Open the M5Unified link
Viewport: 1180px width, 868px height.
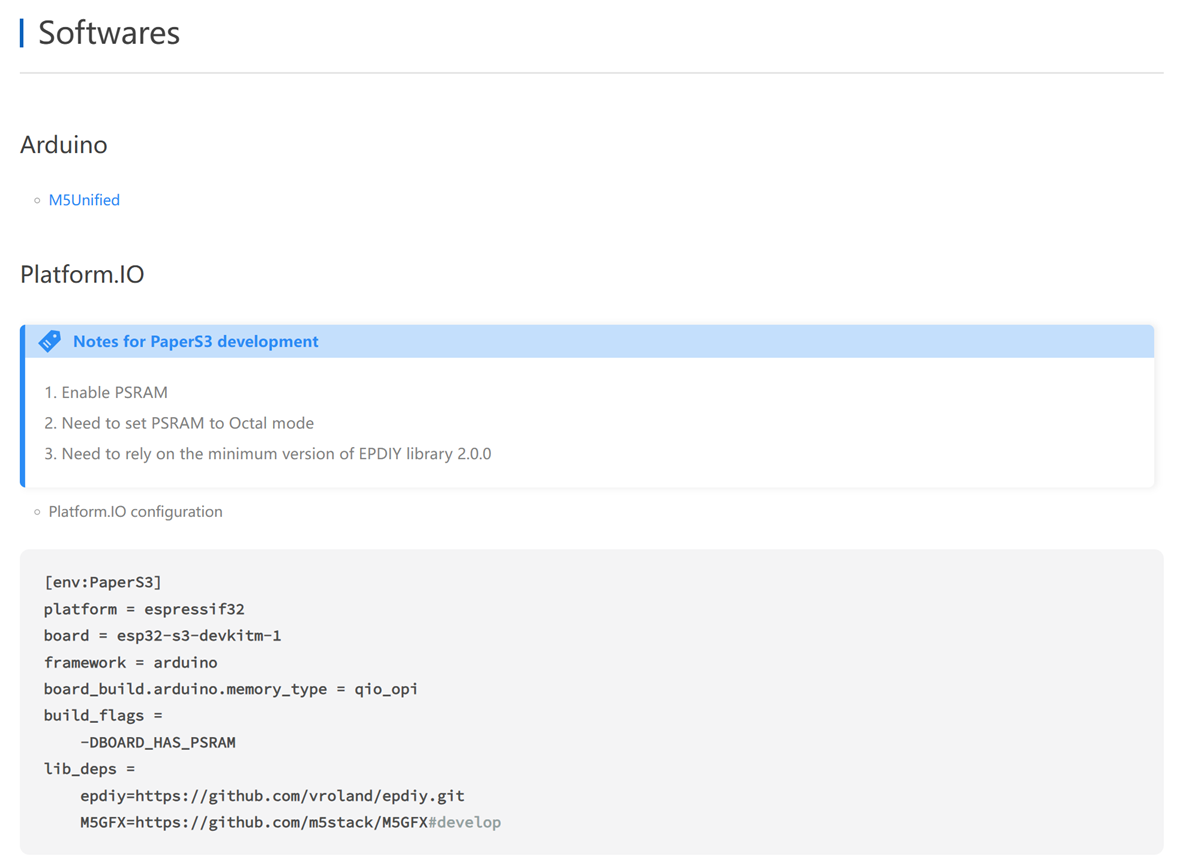click(x=84, y=200)
